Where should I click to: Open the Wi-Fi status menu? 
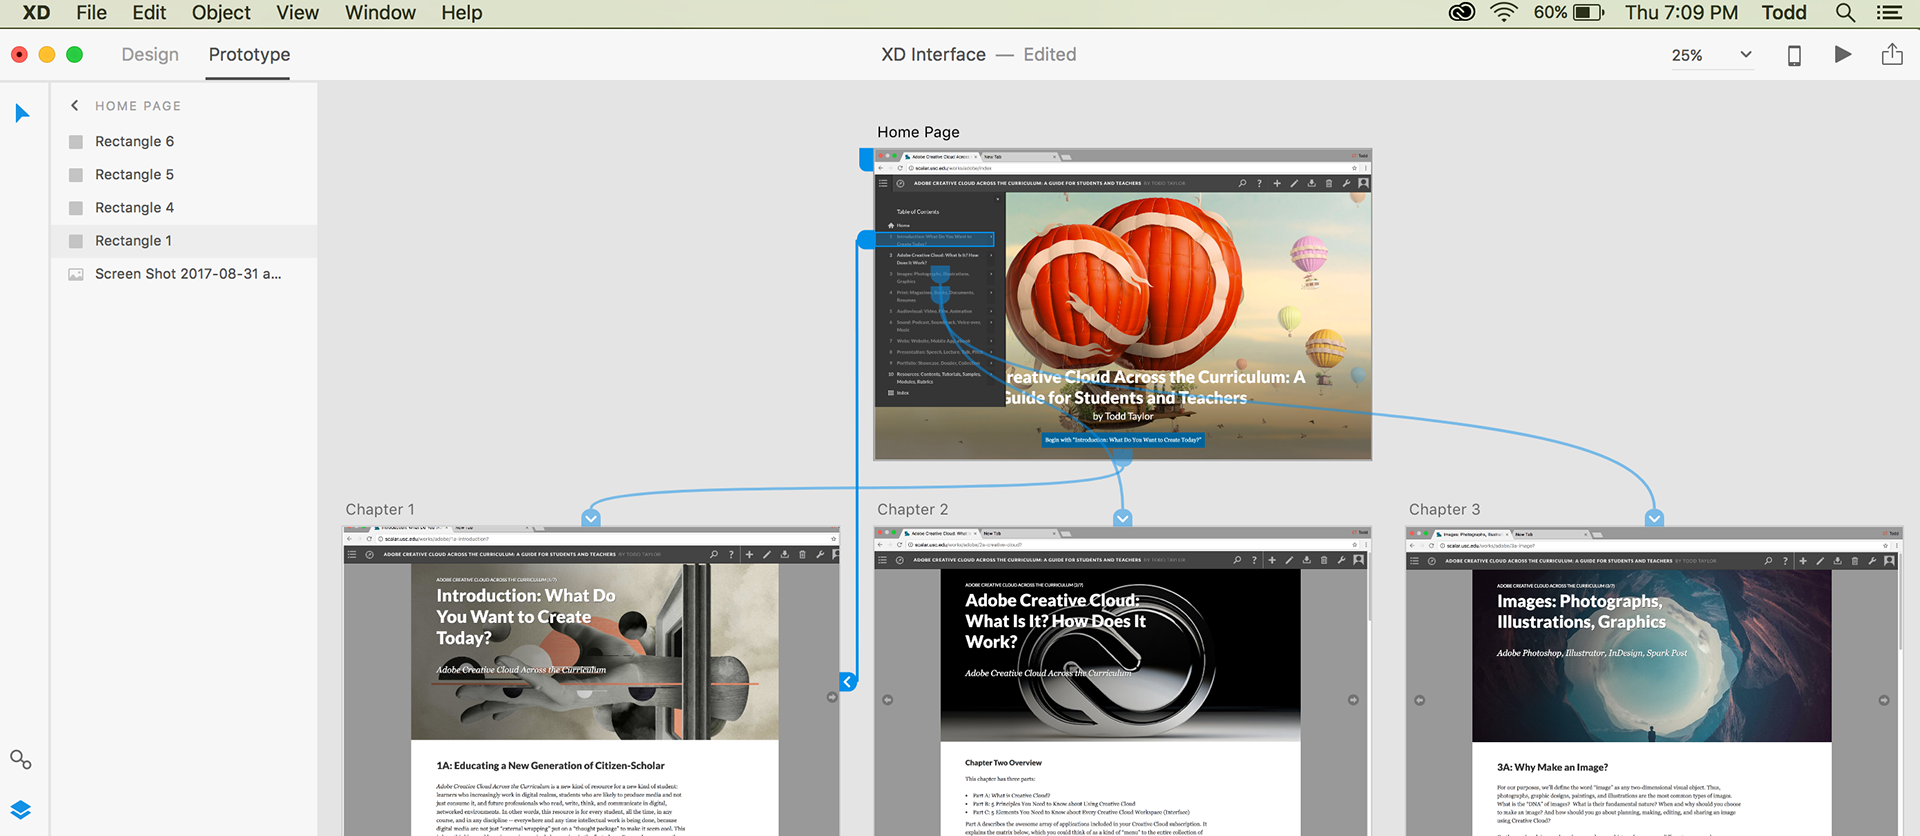click(x=1504, y=13)
